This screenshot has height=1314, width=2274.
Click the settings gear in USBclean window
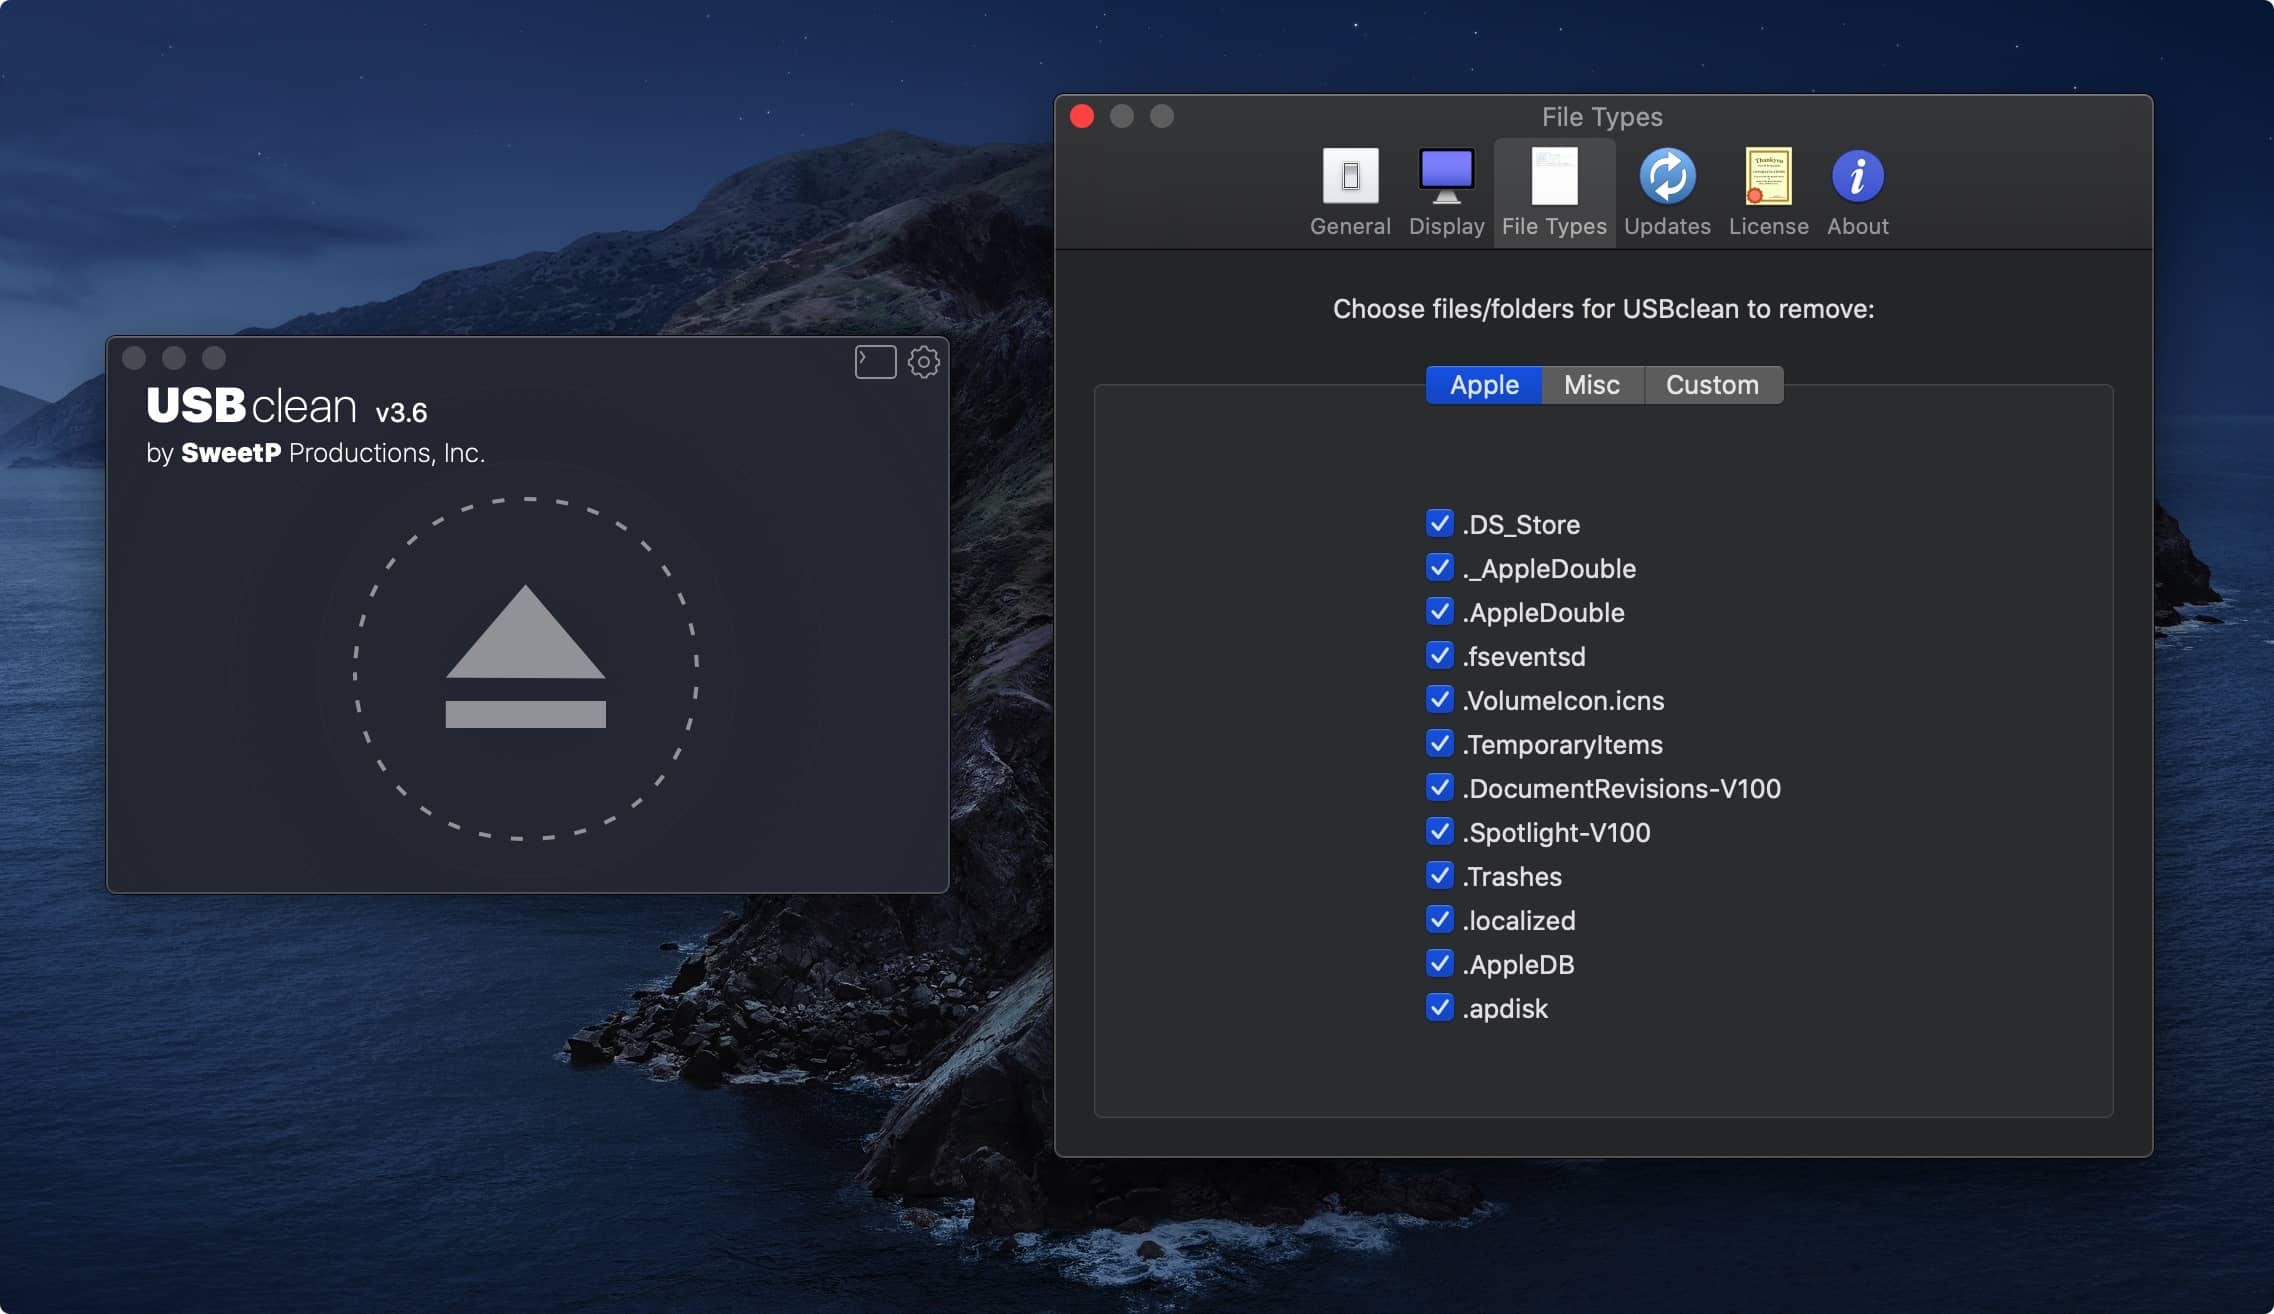924,362
